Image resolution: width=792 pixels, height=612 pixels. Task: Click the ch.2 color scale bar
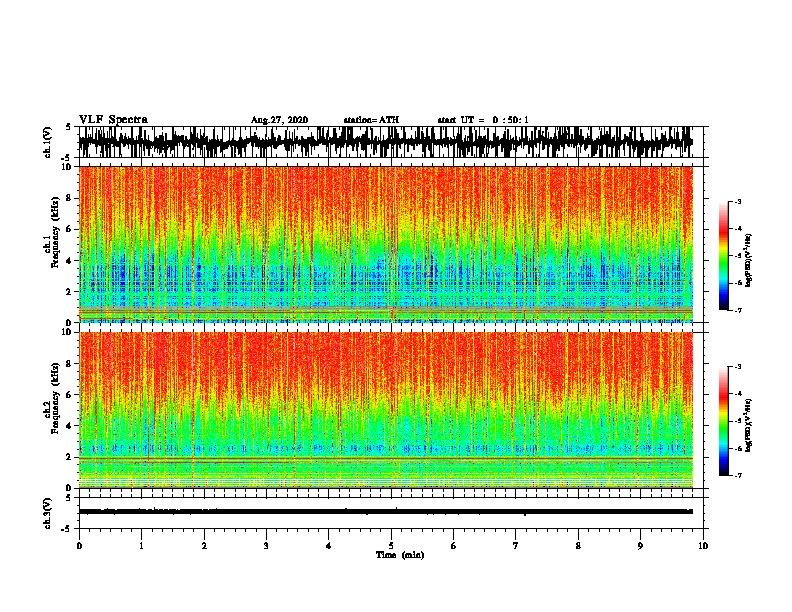click(724, 421)
